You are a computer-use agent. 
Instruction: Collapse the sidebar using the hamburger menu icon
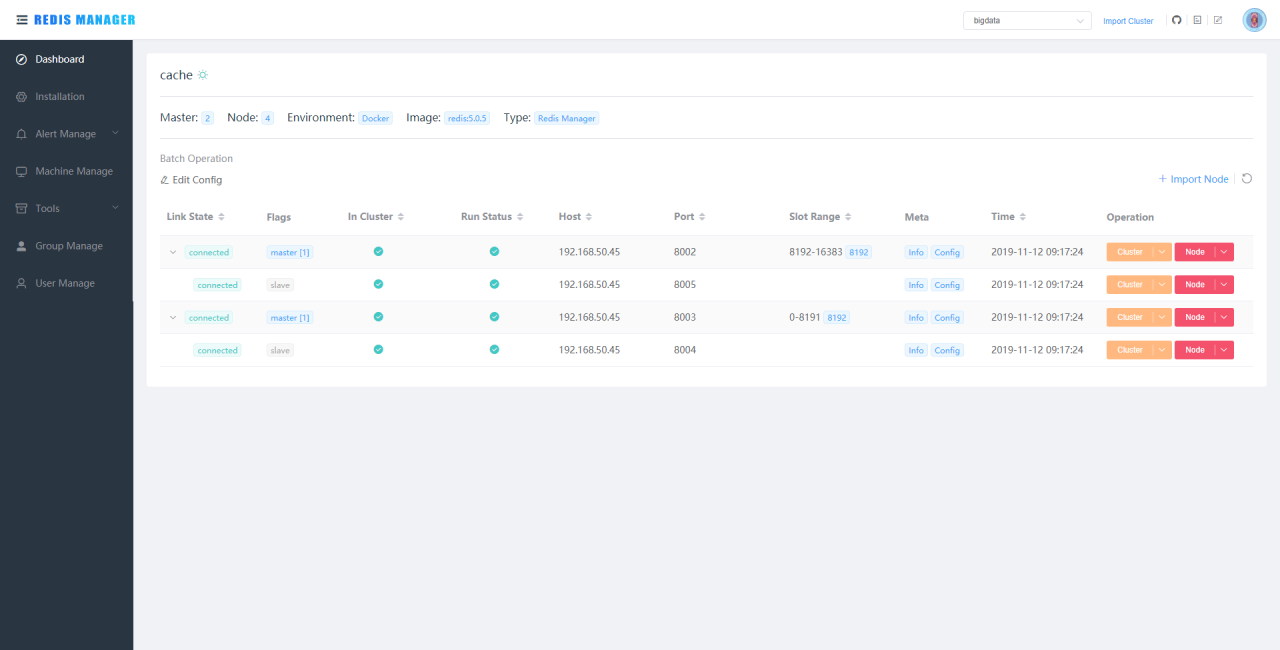[22, 20]
